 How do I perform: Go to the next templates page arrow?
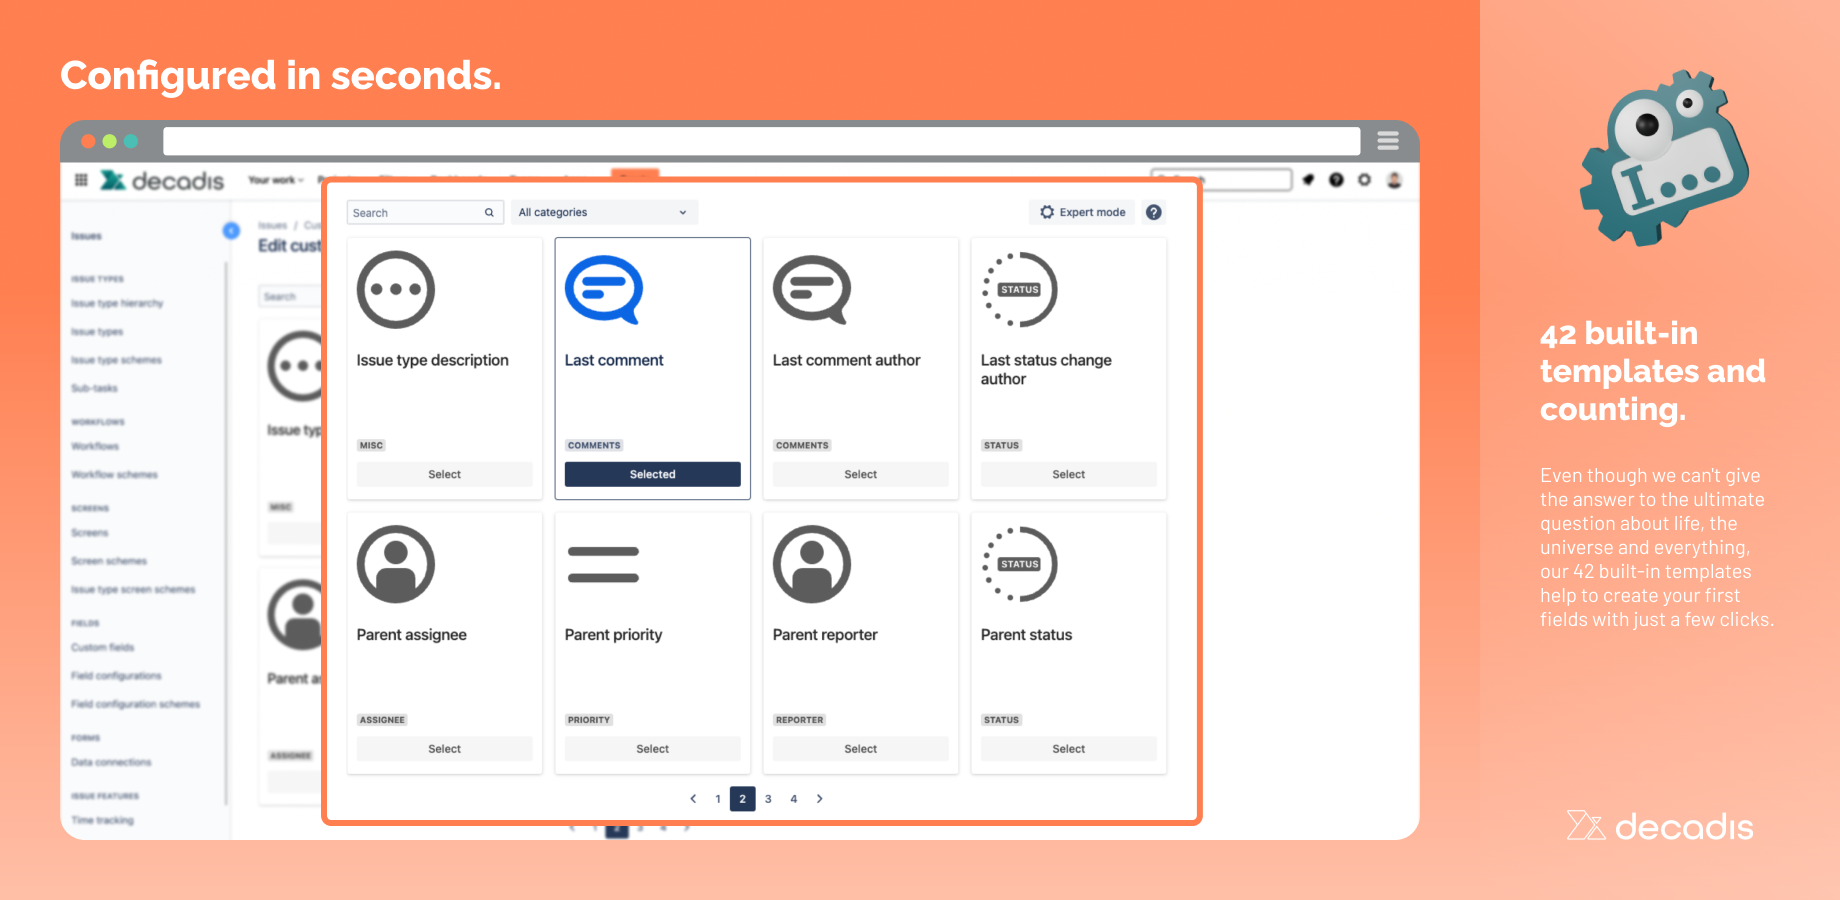819,799
